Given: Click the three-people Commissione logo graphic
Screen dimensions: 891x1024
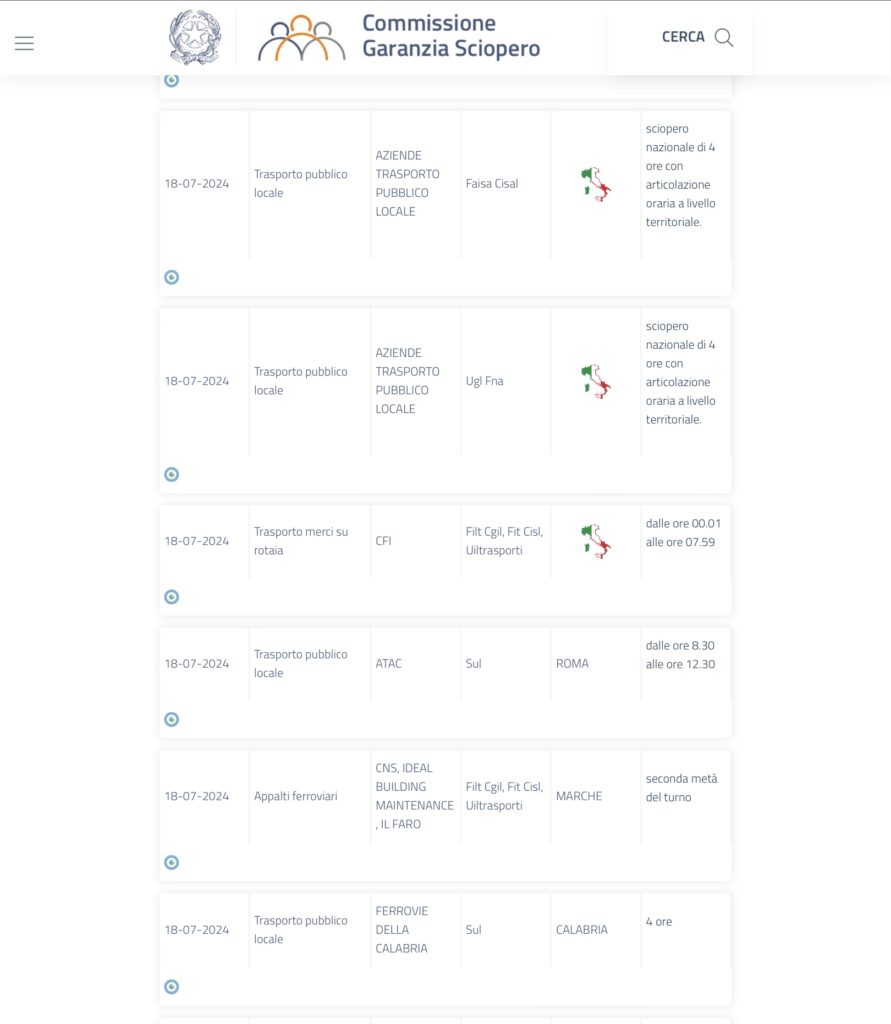Looking at the screenshot, I should pos(301,38).
